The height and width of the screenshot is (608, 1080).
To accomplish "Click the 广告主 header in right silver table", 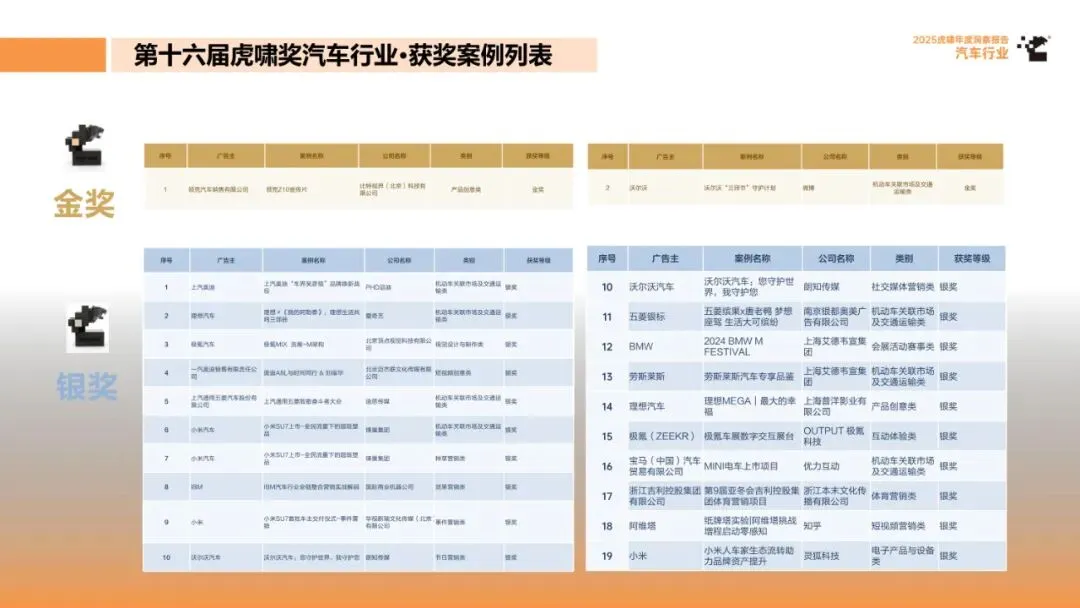I will tap(665, 259).
